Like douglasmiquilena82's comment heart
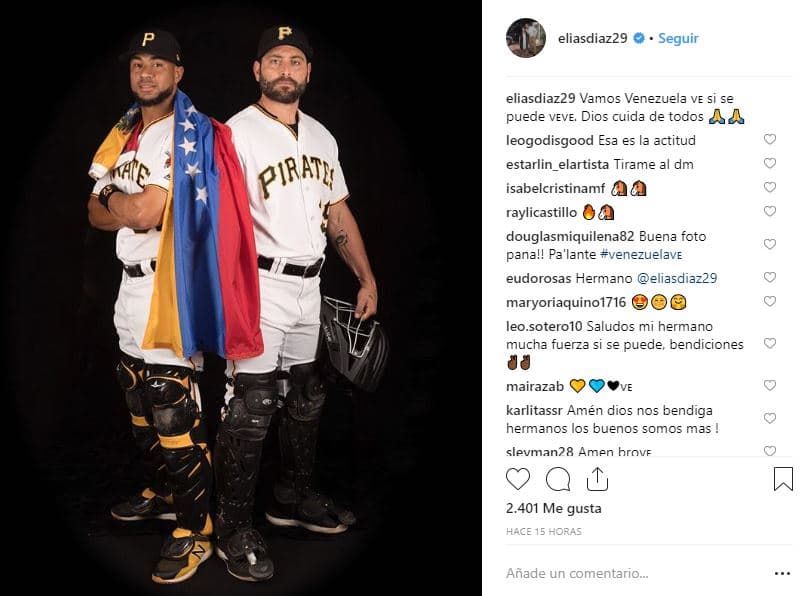The height and width of the screenshot is (596, 800). tap(769, 244)
